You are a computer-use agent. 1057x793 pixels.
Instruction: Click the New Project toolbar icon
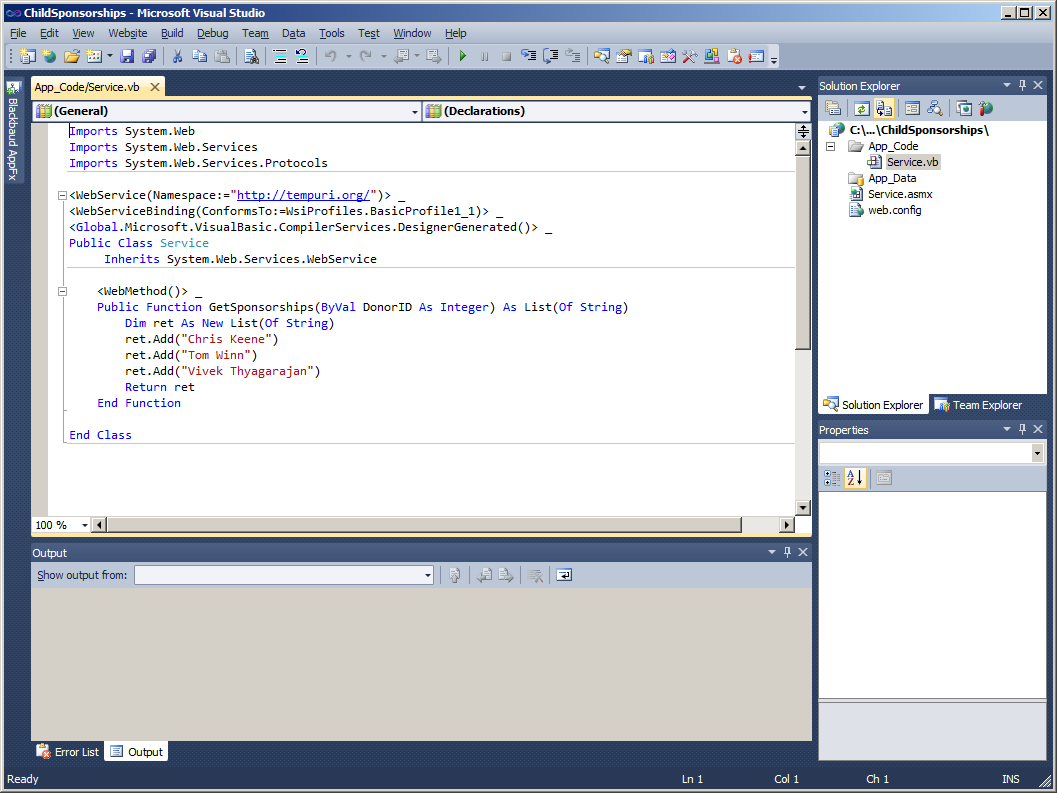(x=28, y=57)
